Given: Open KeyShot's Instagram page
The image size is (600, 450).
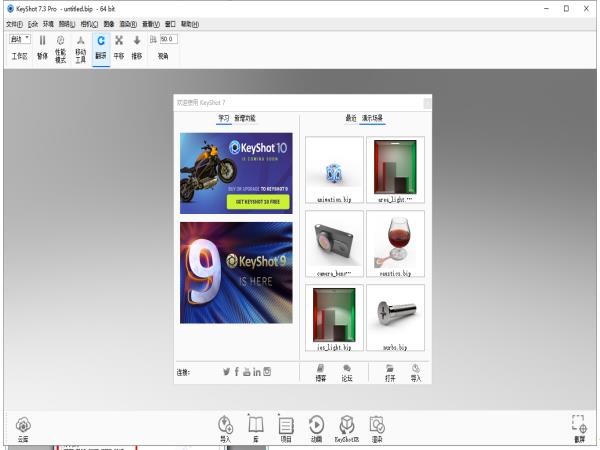Looking at the screenshot, I should pos(267,372).
